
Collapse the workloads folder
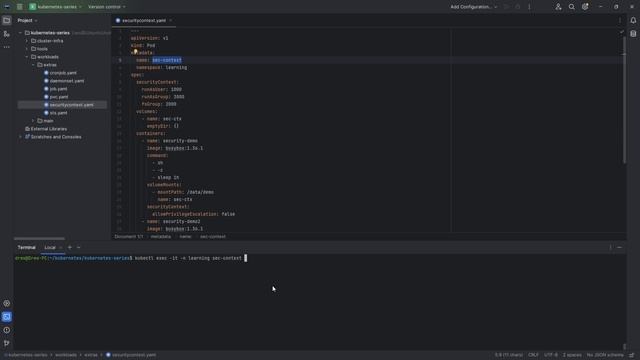pos(27,57)
